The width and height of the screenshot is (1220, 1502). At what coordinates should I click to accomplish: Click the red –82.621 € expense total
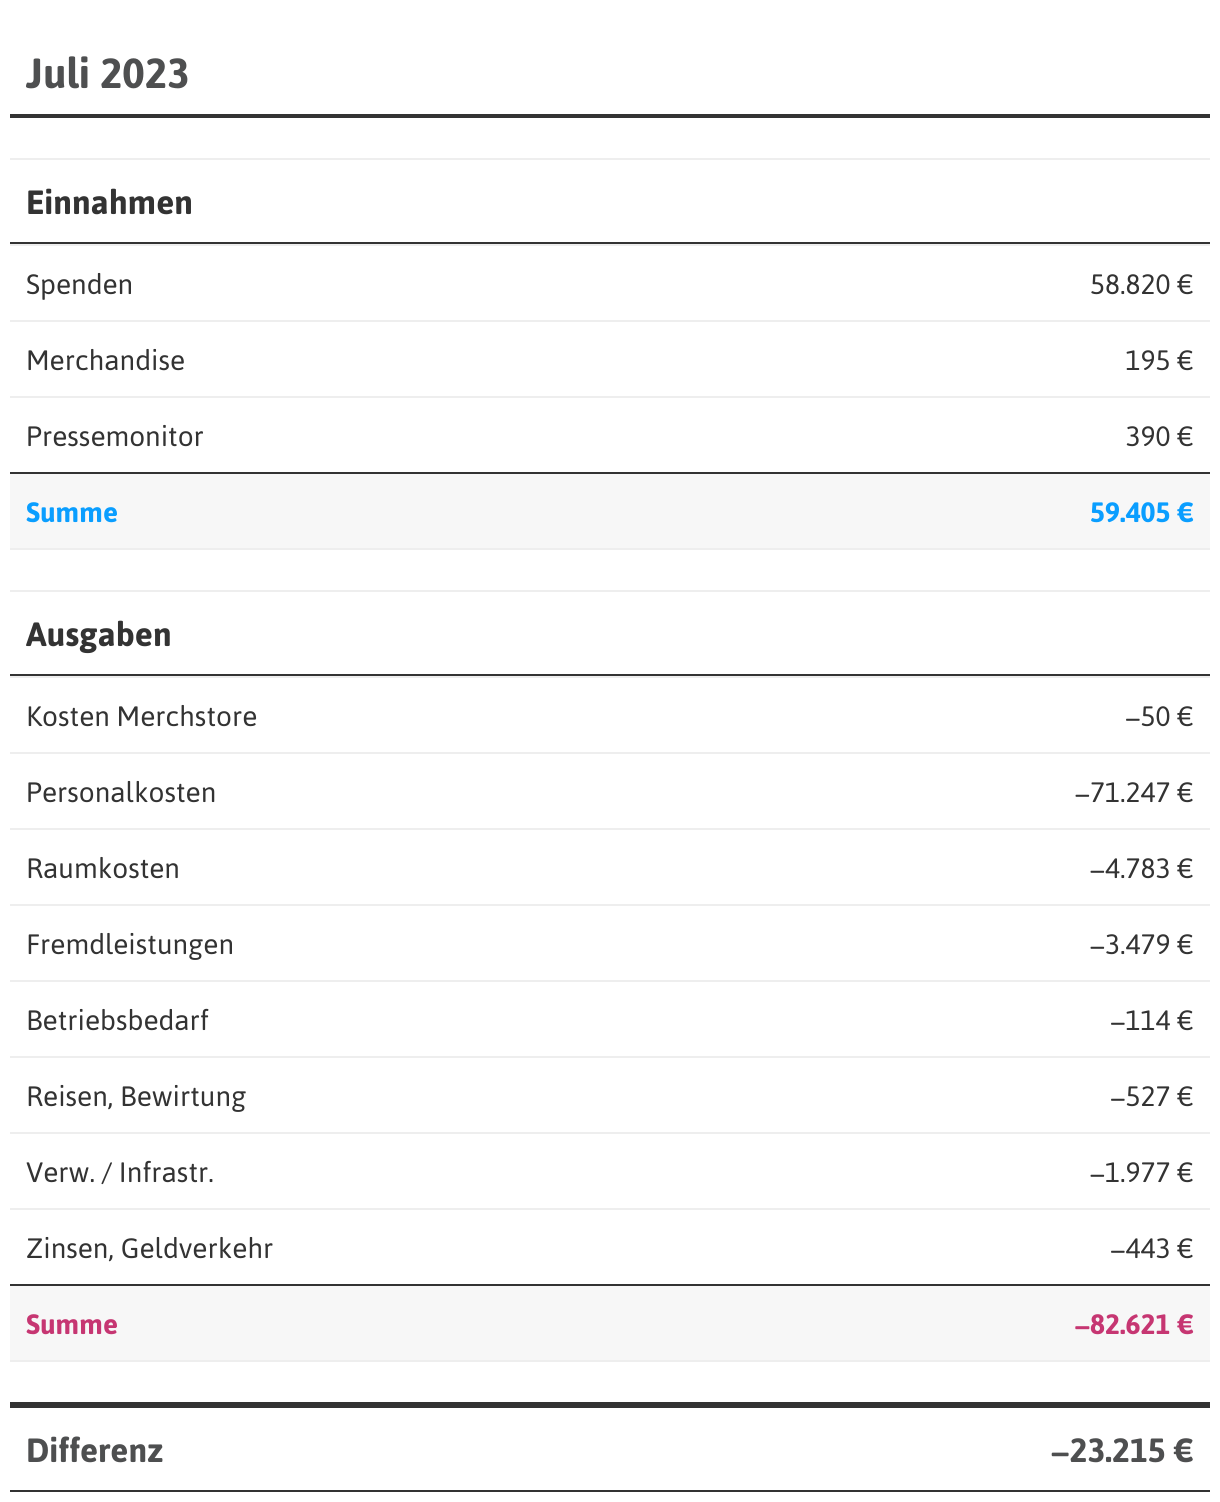[1133, 1325]
